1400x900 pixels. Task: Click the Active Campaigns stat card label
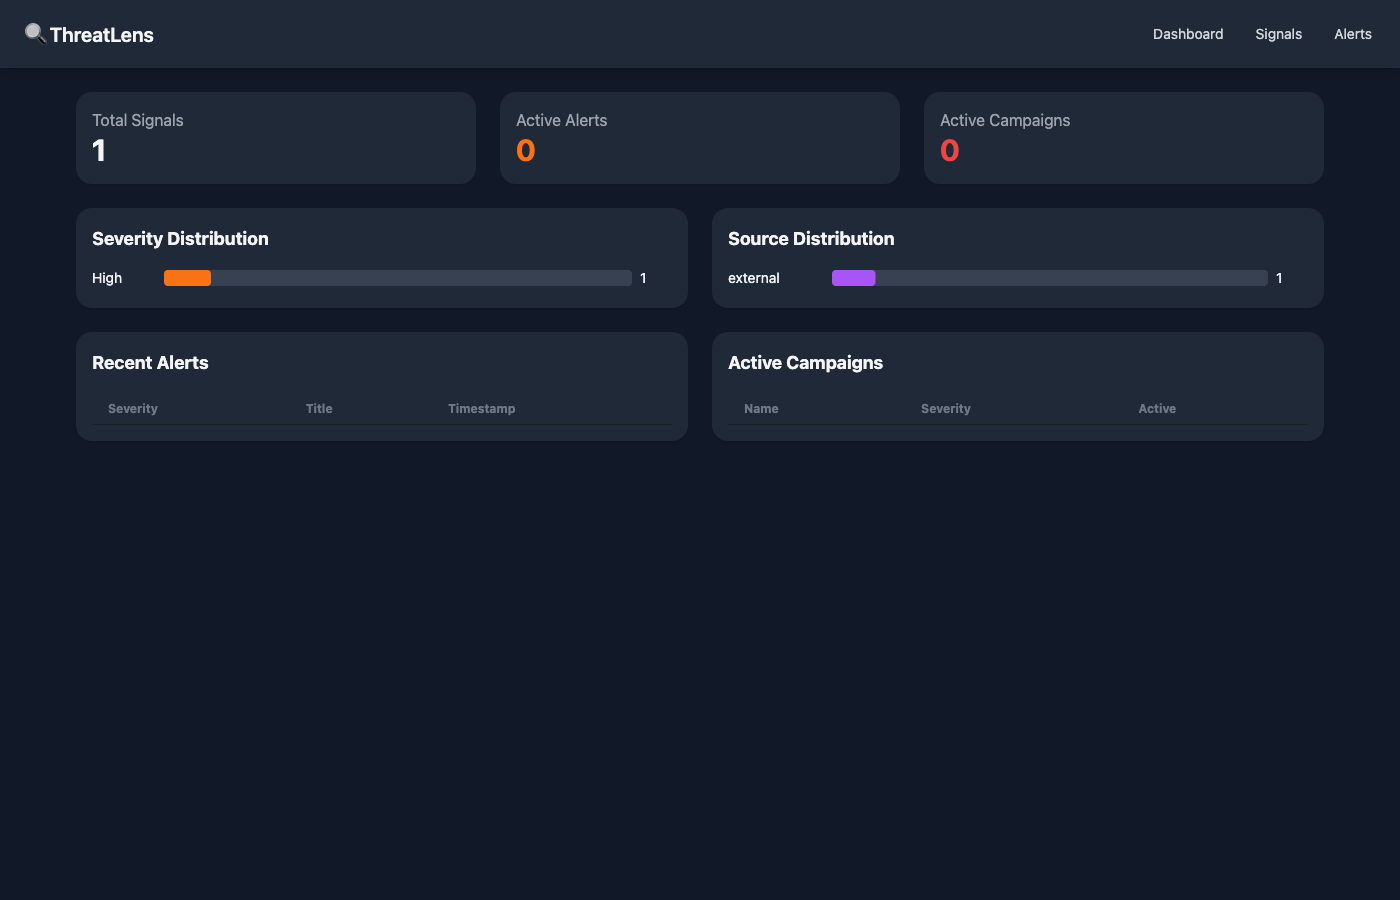pos(1005,120)
